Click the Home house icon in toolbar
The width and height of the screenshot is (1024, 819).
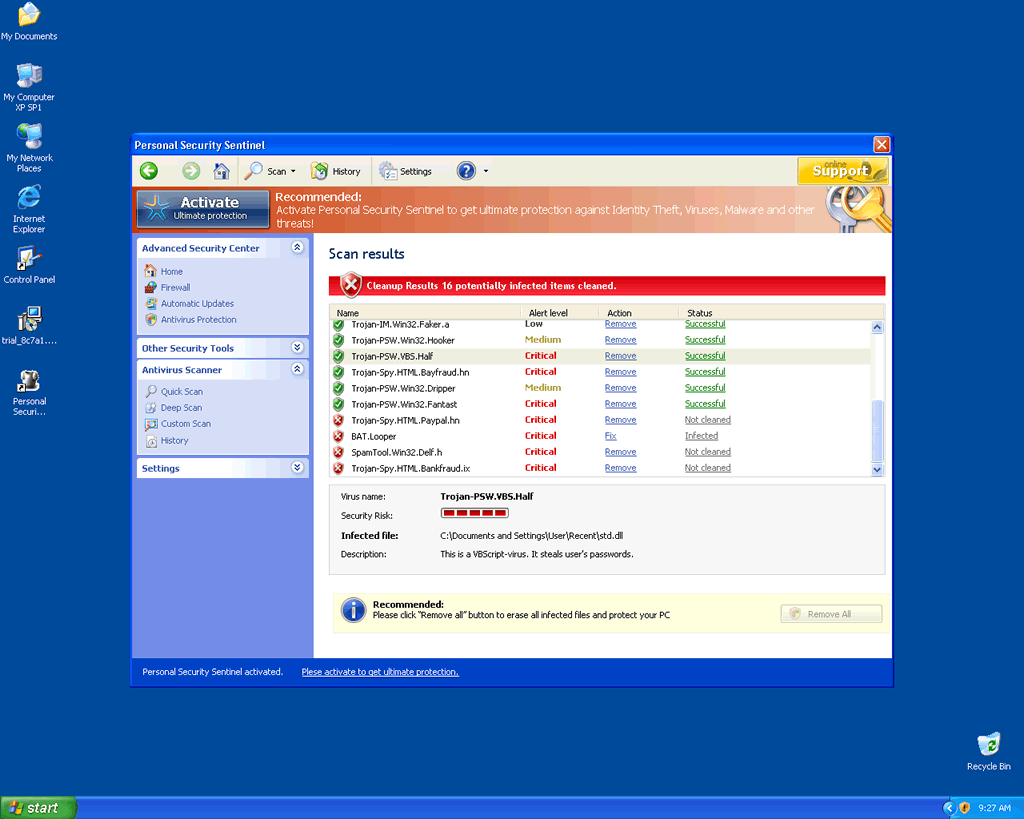click(222, 171)
